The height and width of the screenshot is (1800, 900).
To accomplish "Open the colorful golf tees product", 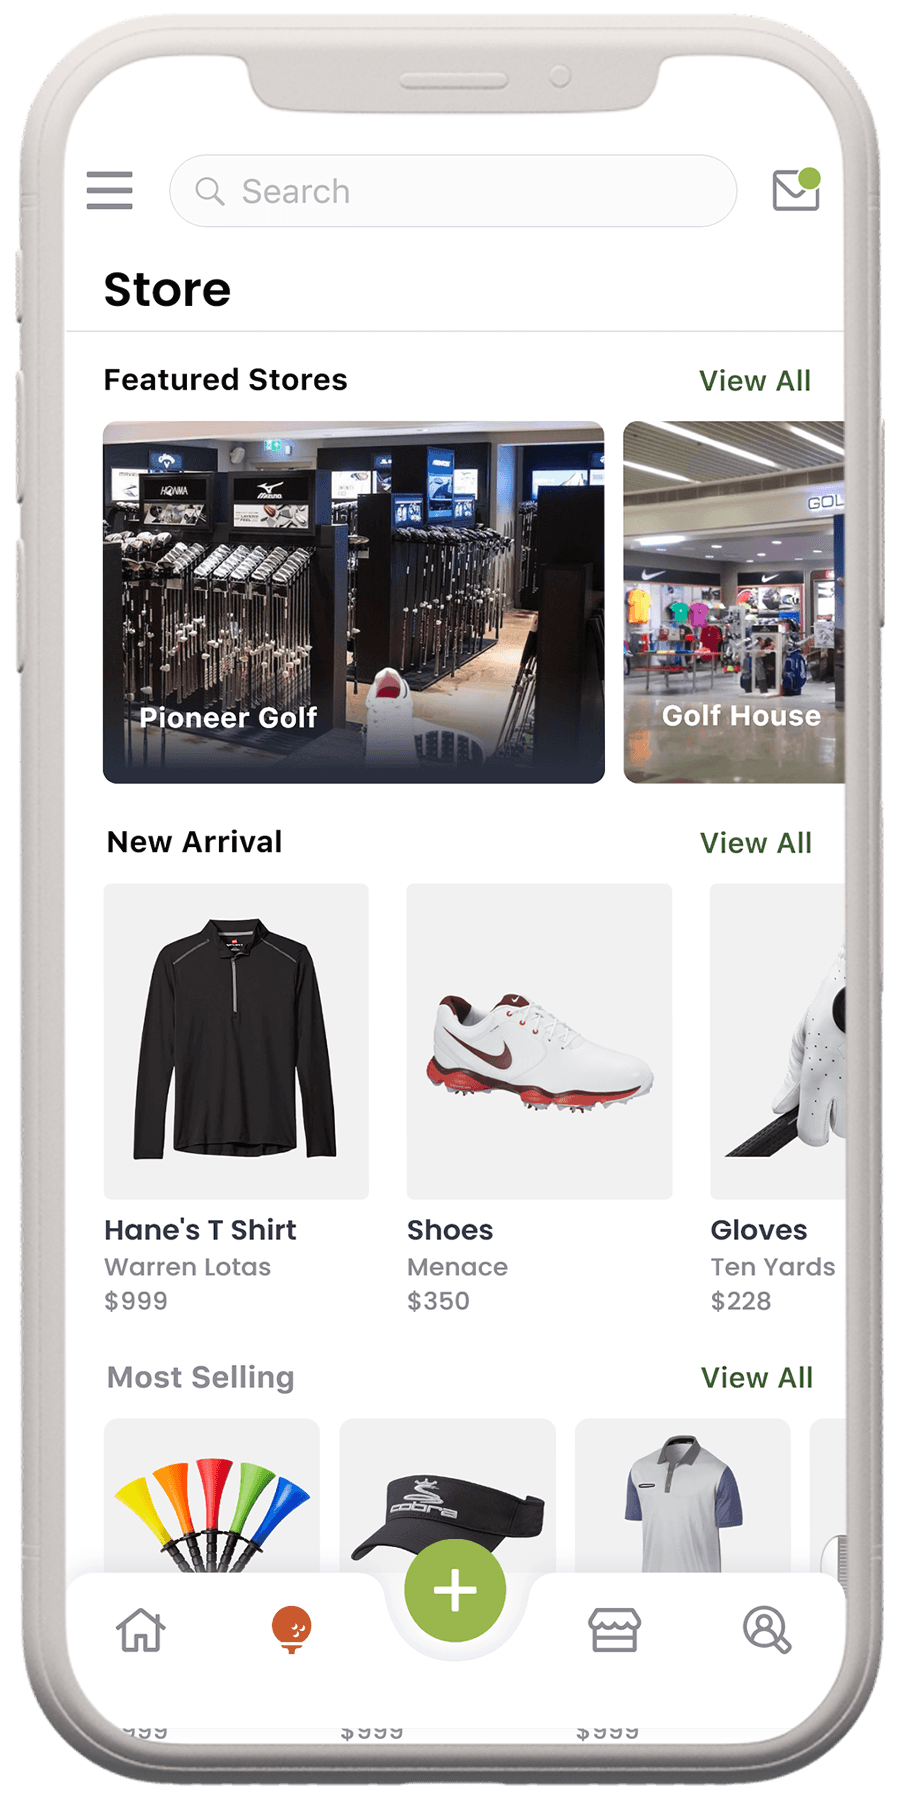I will coord(212,1496).
